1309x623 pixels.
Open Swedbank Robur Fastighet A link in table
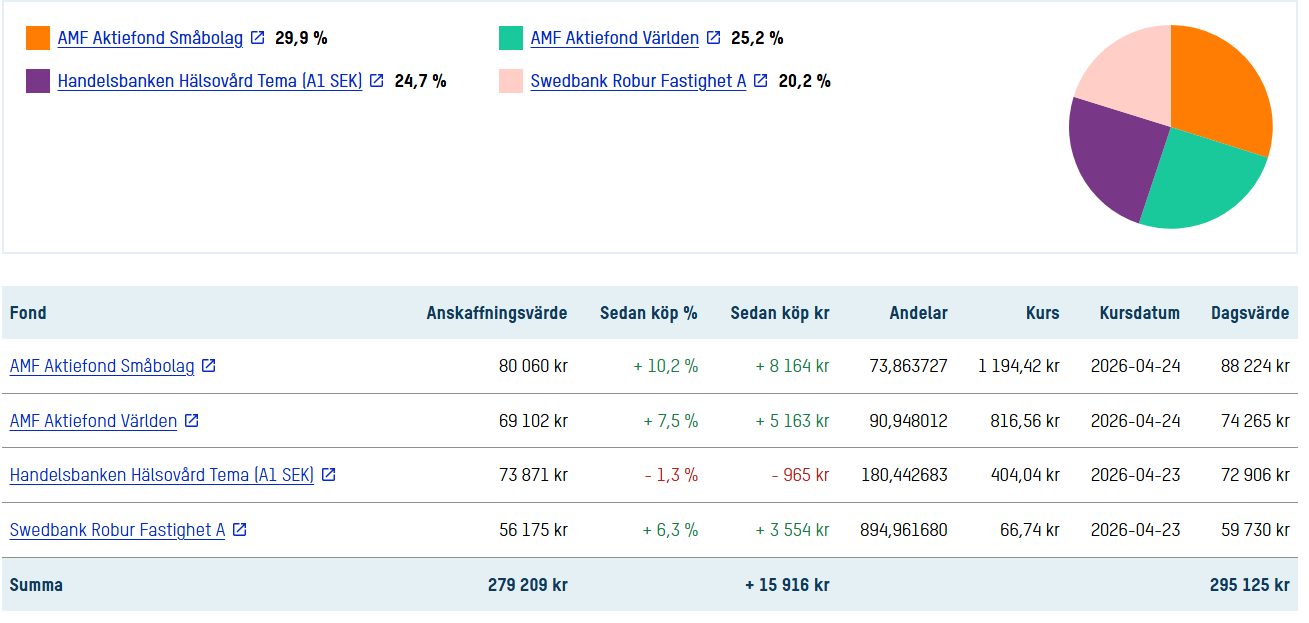(x=117, y=530)
